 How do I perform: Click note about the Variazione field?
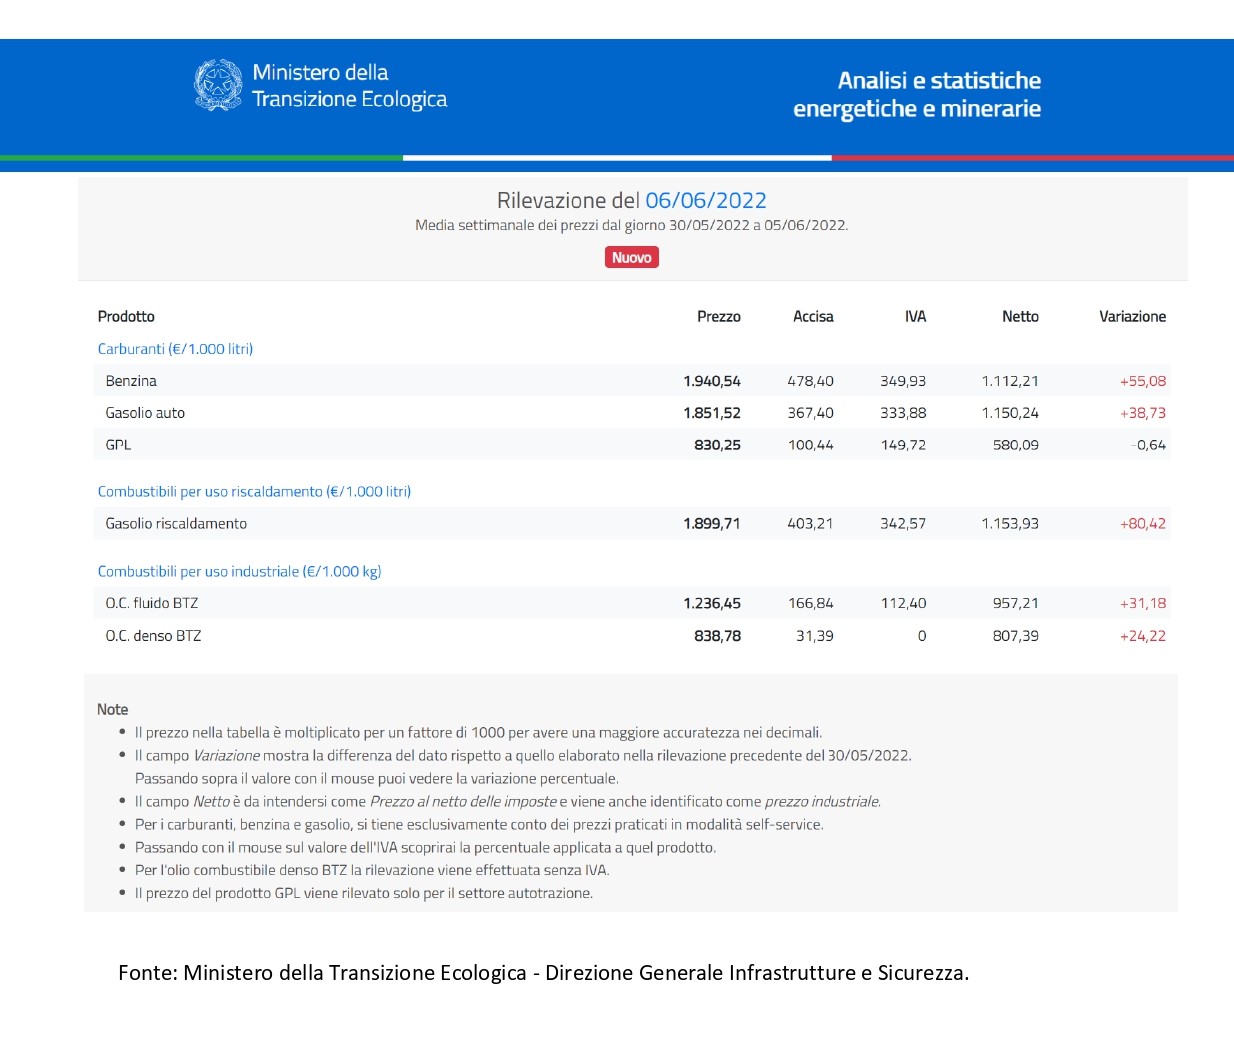point(523,767)
